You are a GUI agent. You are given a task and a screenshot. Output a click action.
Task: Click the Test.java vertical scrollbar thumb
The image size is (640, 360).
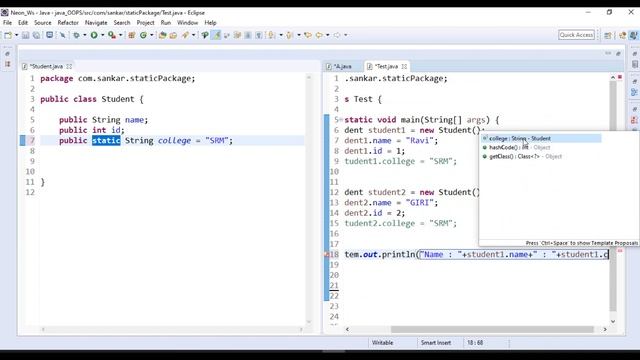point(613,196)
